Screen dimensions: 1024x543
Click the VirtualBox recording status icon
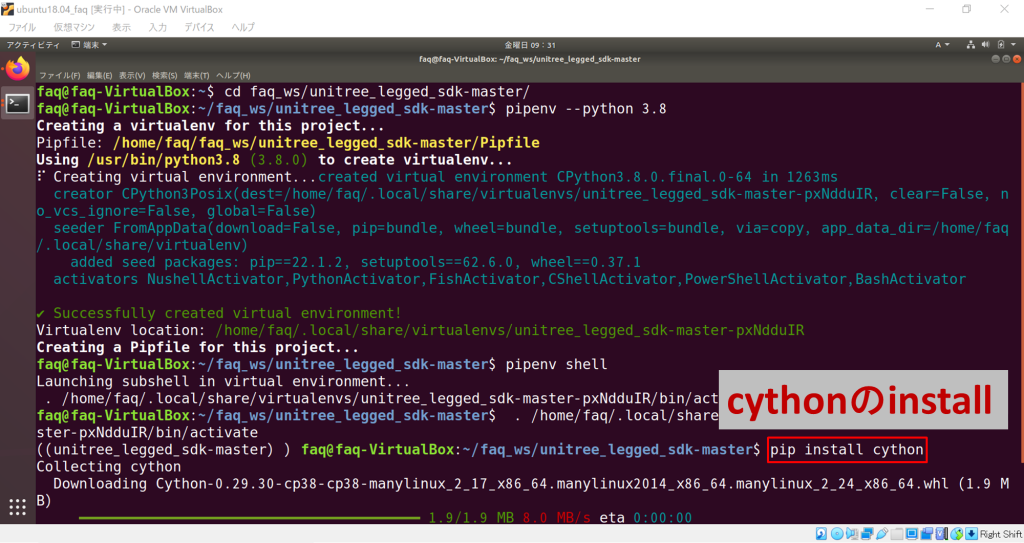tap(926, 534)
